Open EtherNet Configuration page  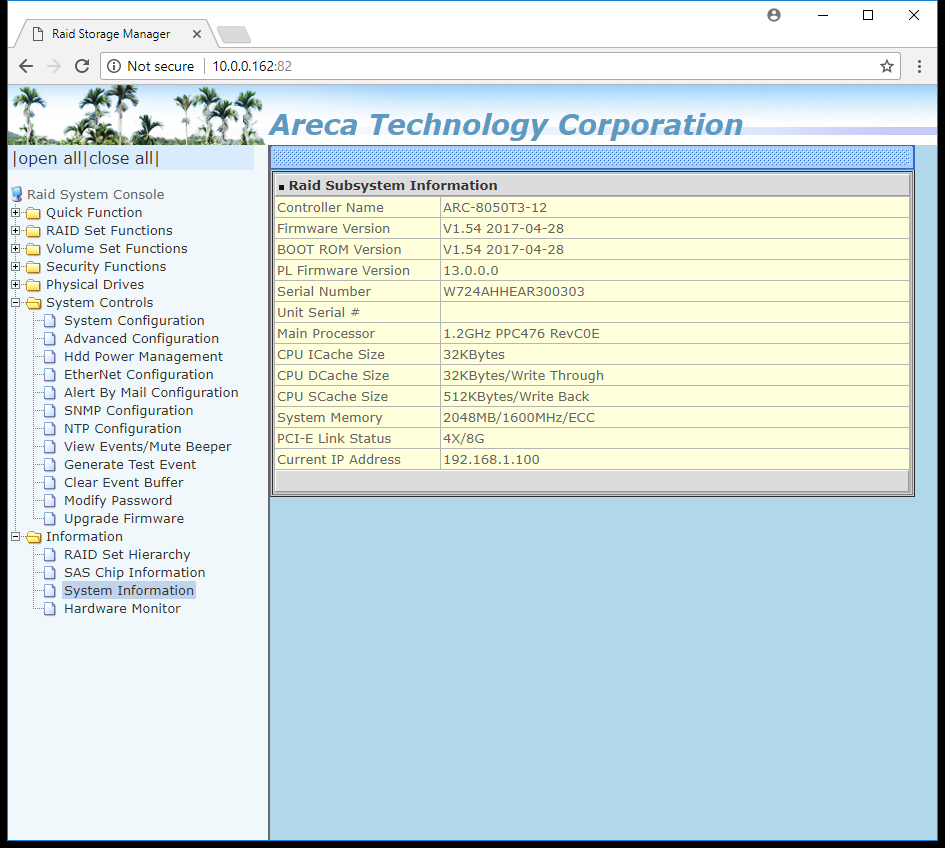[x=139, y=375]
